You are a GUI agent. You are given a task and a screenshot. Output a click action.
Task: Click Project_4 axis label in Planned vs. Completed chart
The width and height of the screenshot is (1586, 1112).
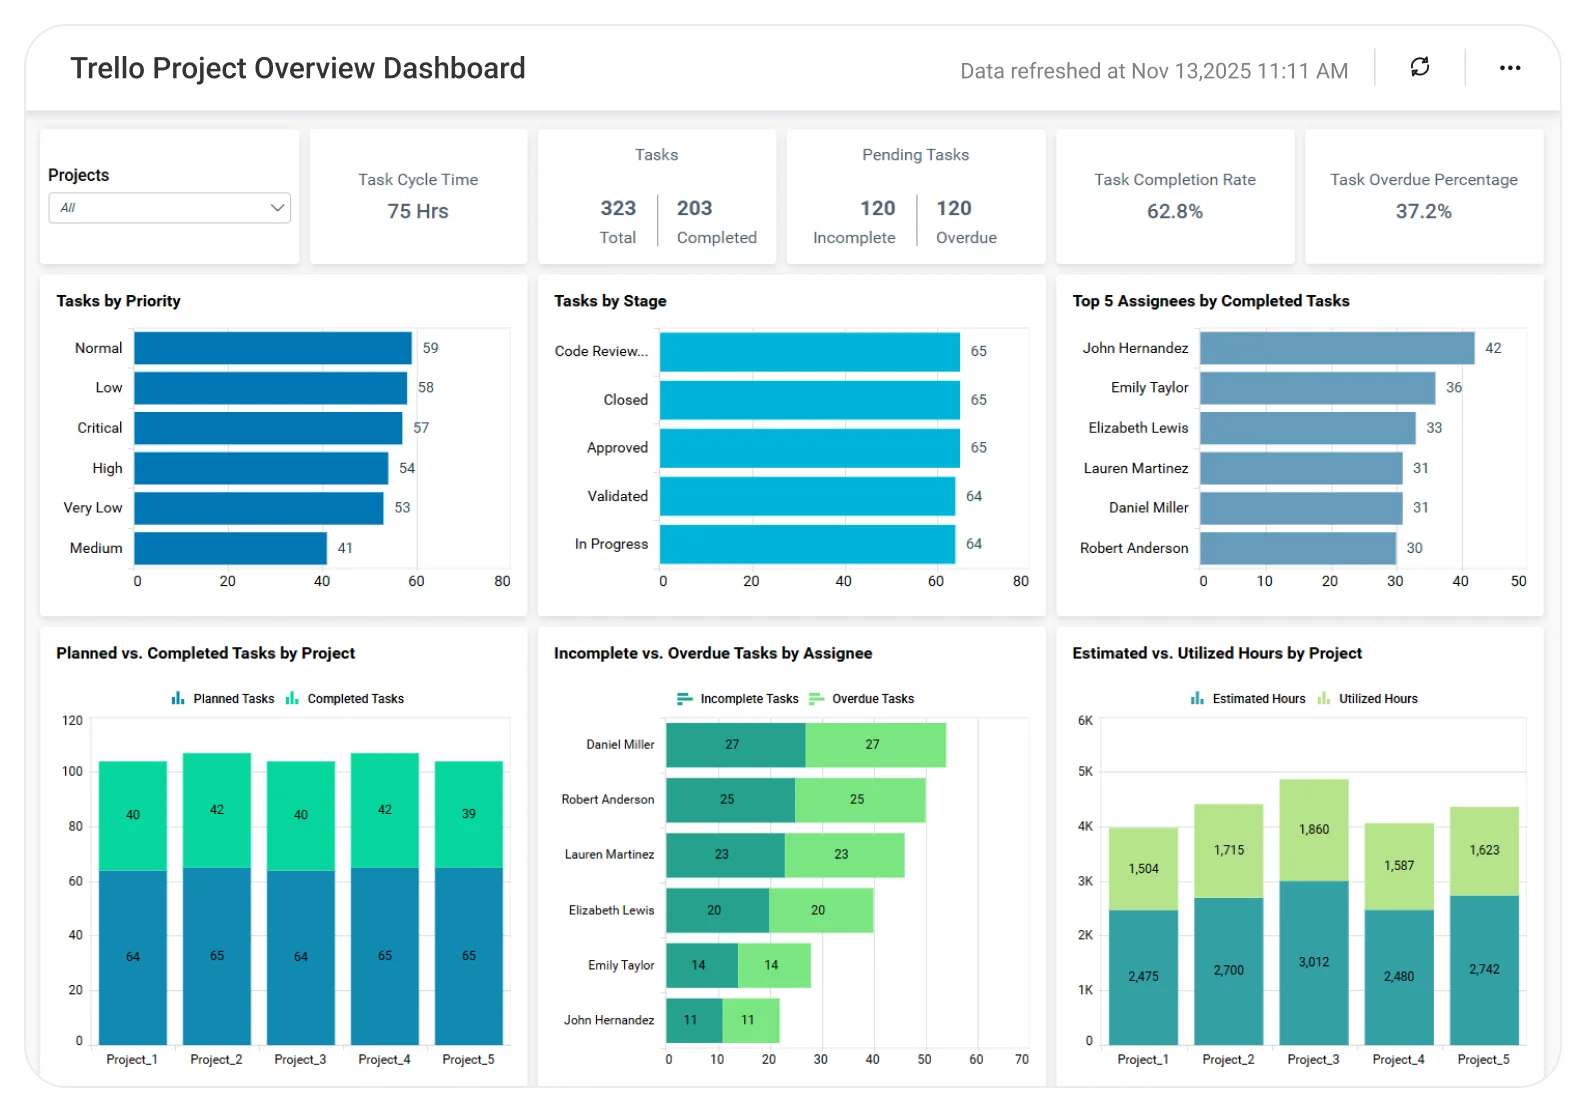pyautogui.click(x=385, y=1060)
